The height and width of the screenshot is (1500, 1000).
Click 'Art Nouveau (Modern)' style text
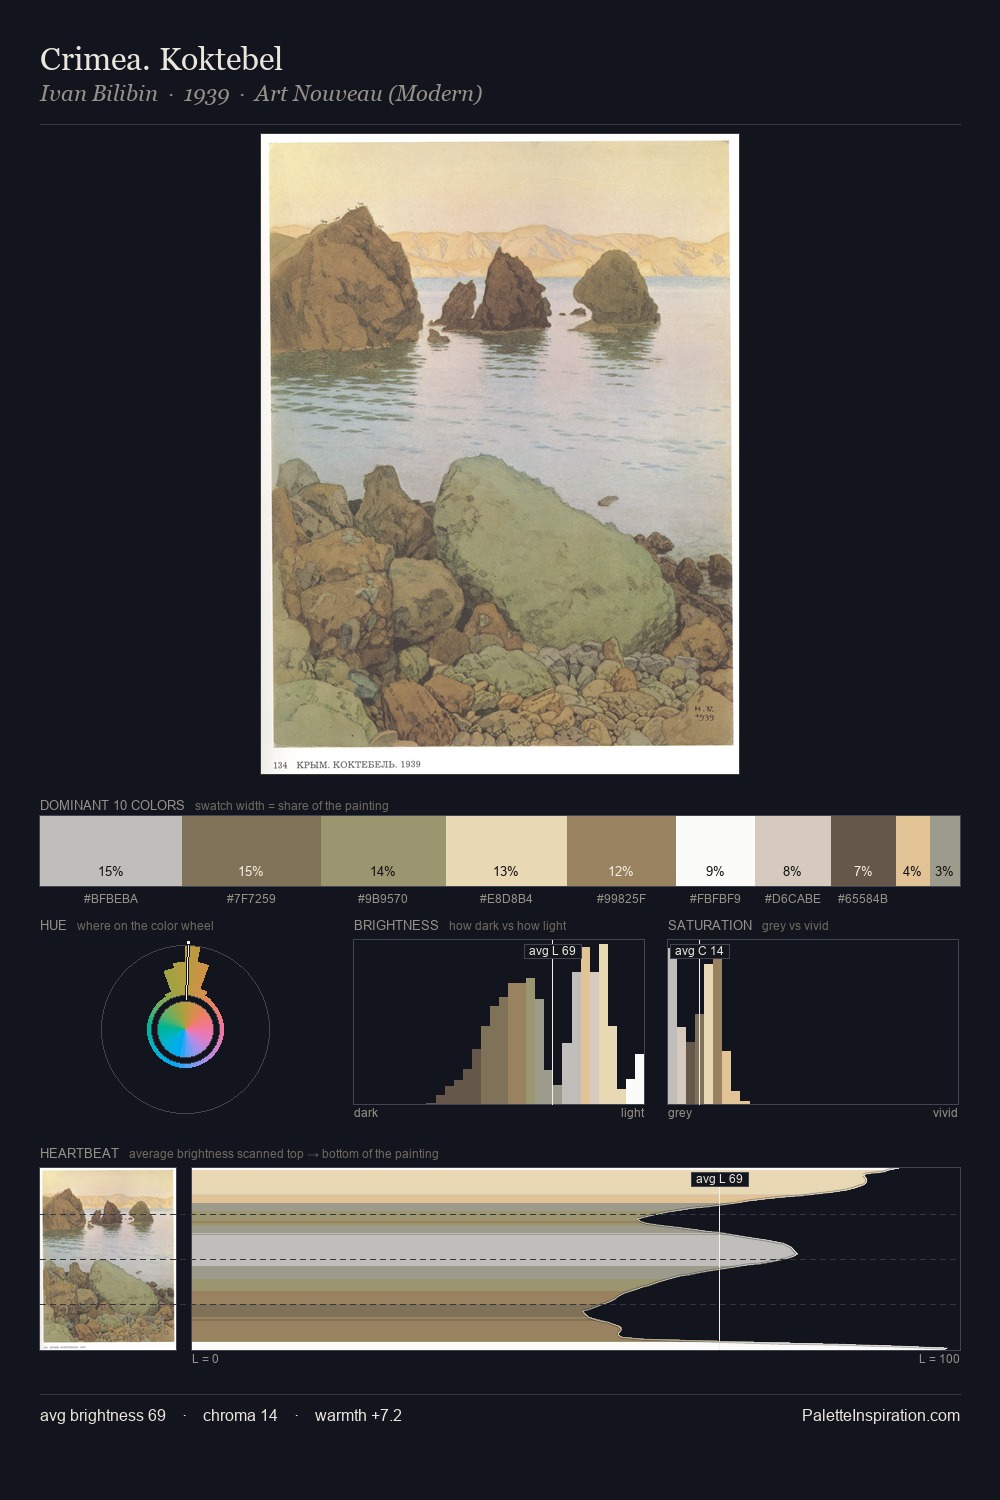(368, 94)
